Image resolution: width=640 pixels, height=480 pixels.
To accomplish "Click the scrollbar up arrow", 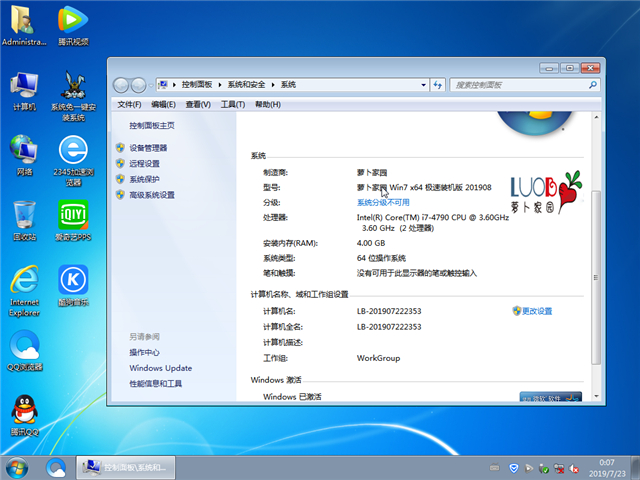I will (596, 118).
